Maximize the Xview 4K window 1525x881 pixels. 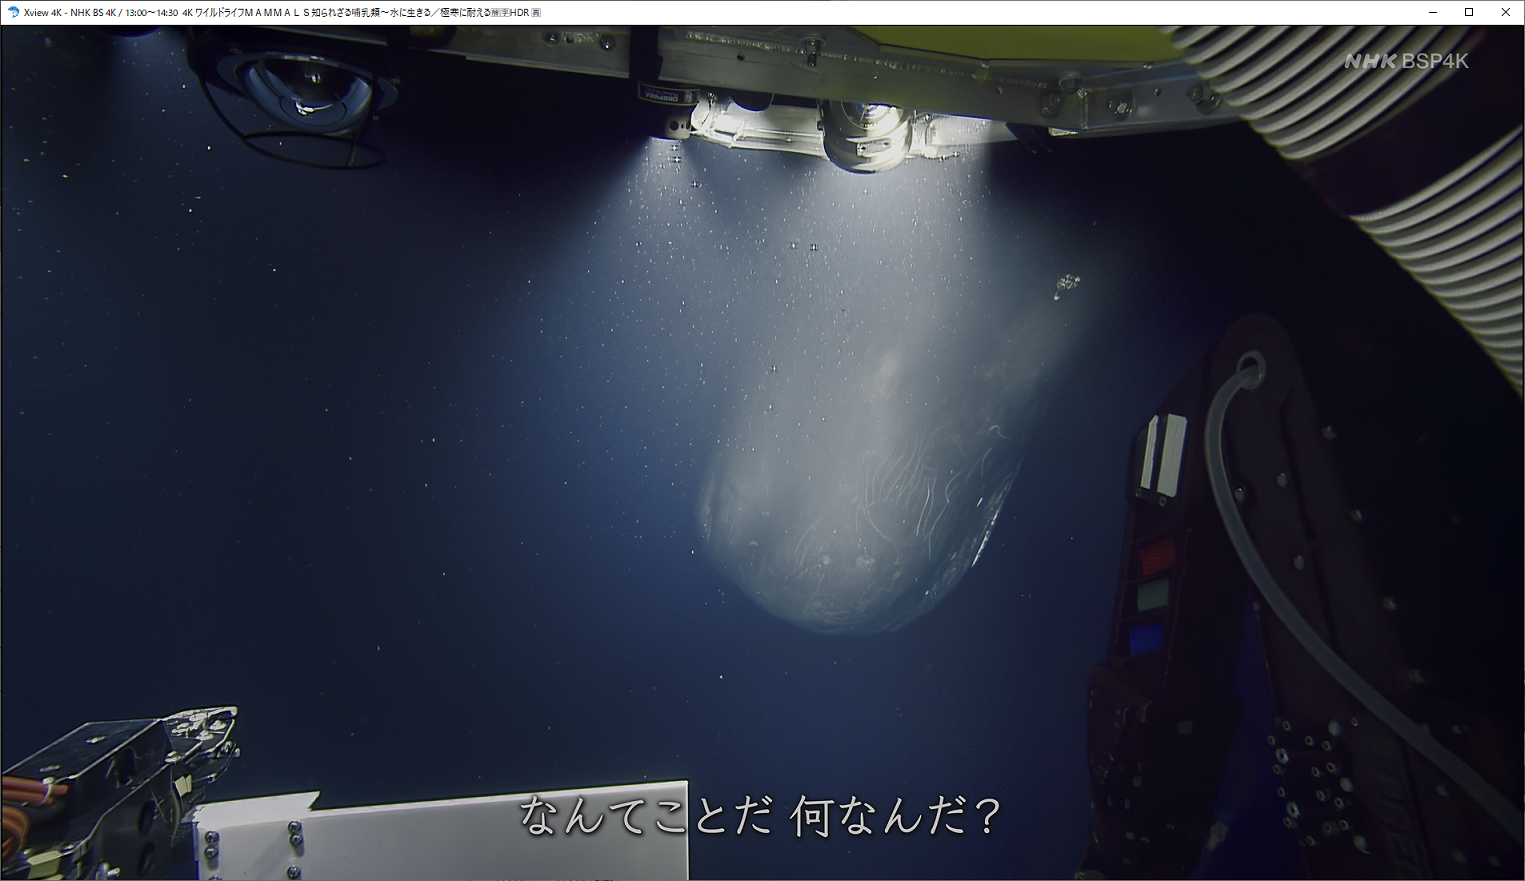1469,12
